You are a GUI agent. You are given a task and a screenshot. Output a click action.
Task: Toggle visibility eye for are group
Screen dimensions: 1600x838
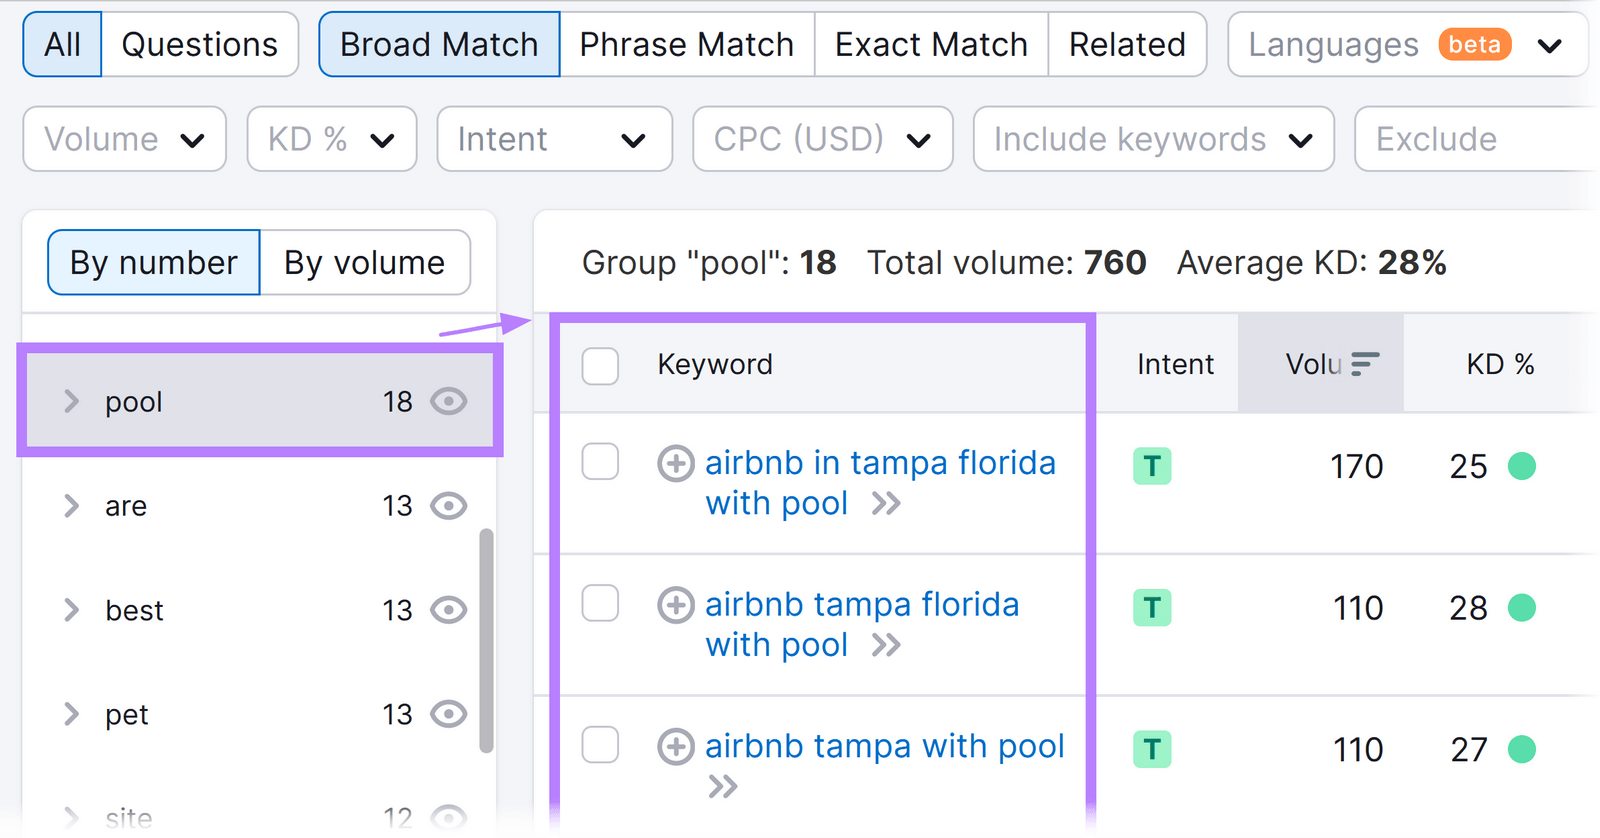[449, 506]
